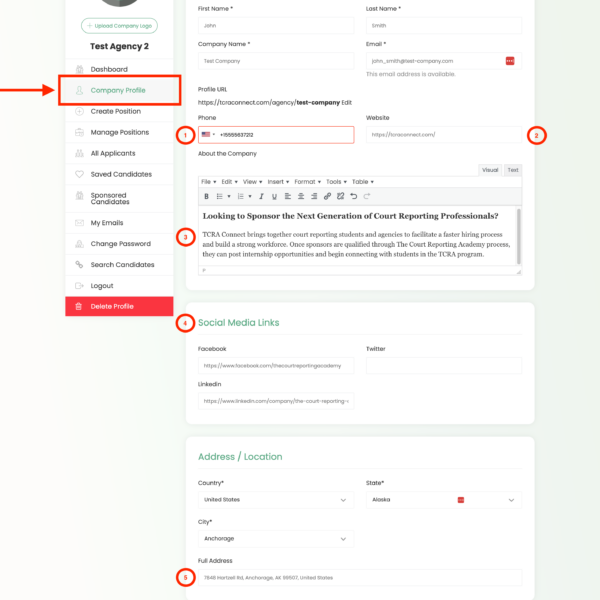Switch to the Text editor tab
Image resolution: width=600 pixels, height=600 pixels.
(x=513, y=170)
